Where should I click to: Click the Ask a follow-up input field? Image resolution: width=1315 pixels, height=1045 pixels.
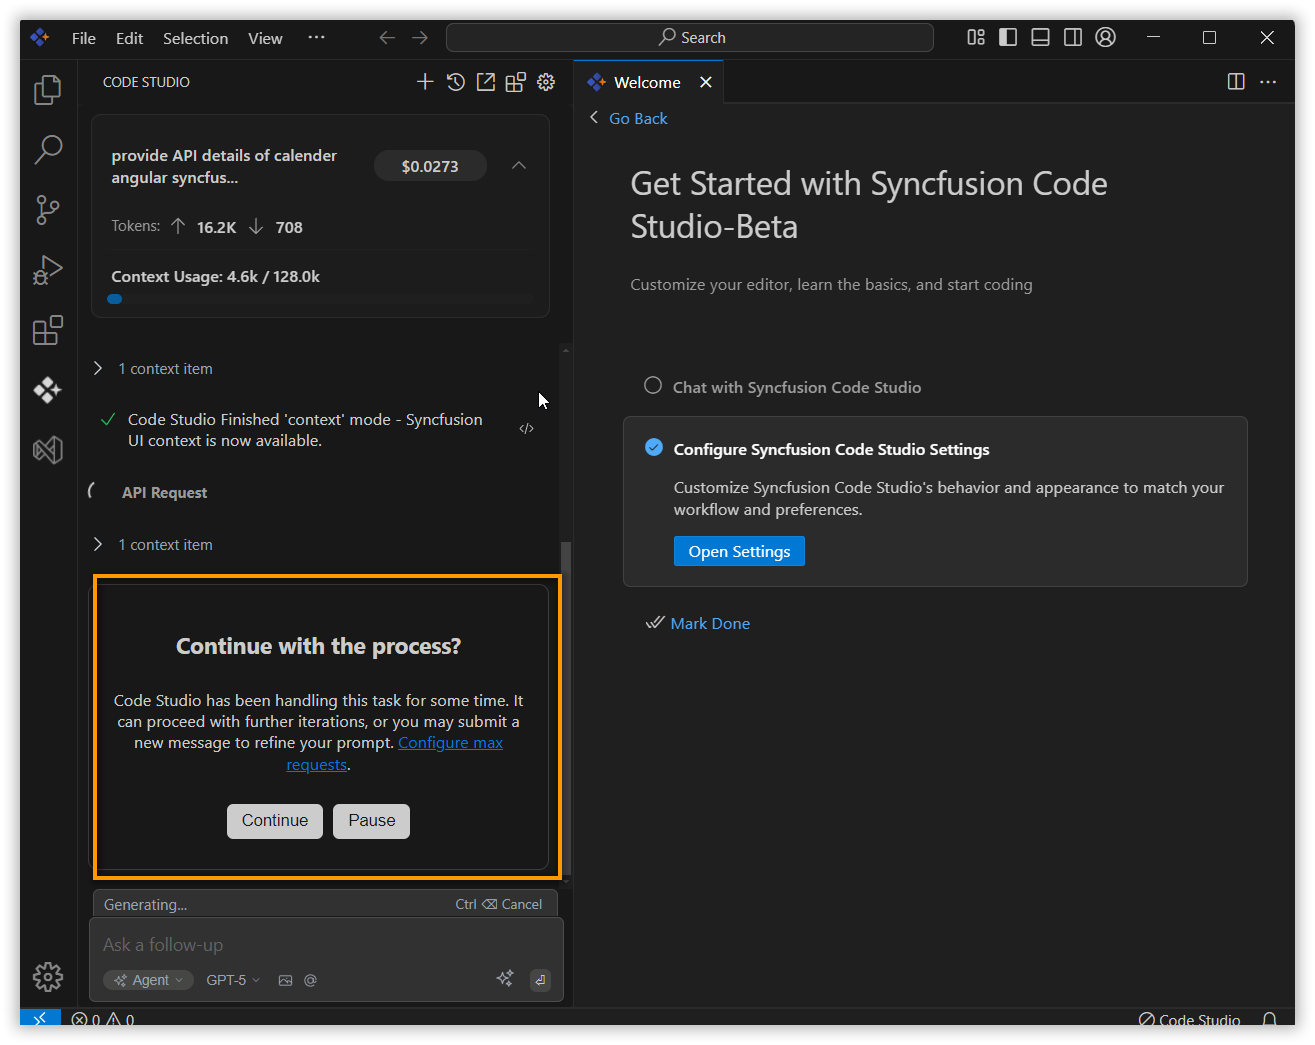326,945
